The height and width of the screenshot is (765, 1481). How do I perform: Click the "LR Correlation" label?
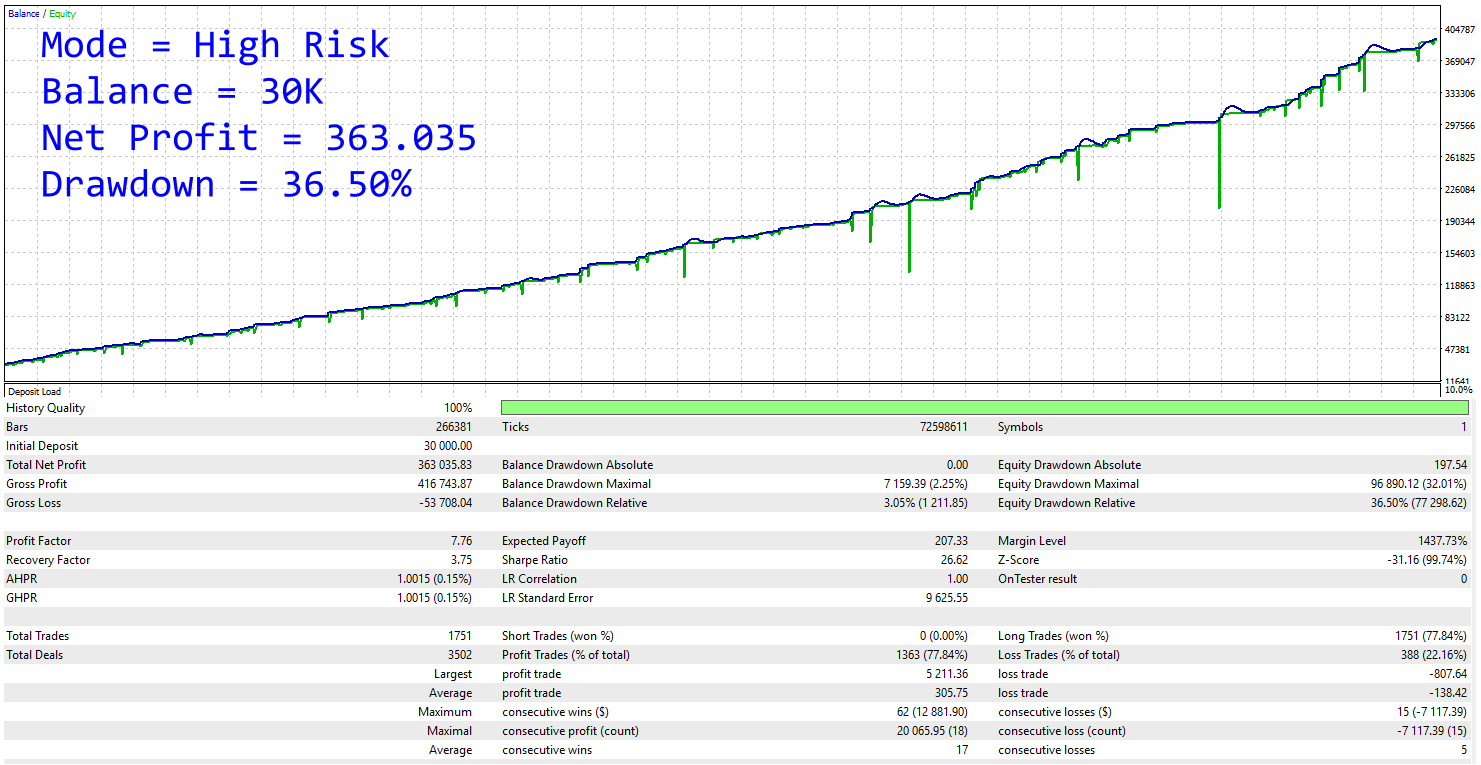coord(539,579)
